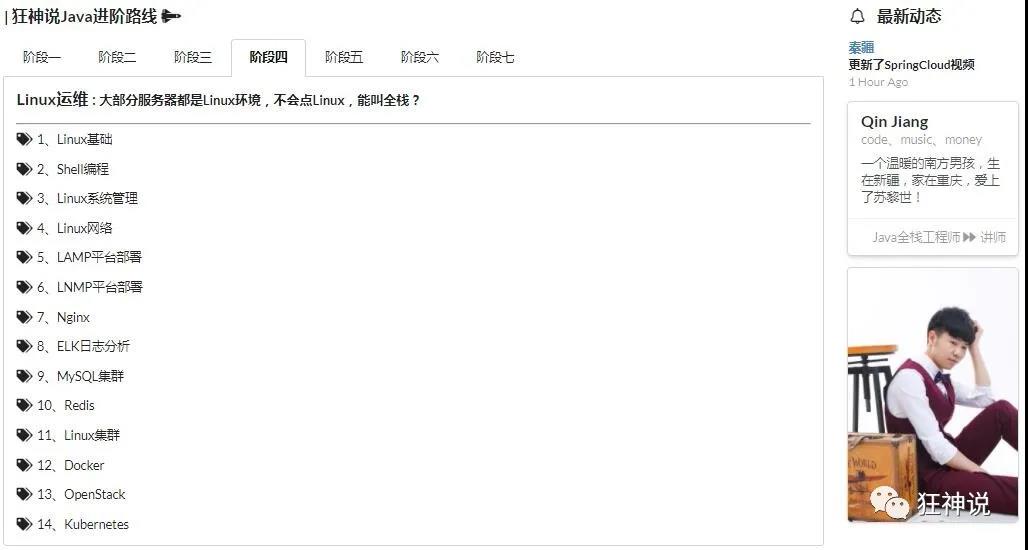Viewport: 1028px width, 550px height.
Task: Click the Qin Jiang profile card name
Action: (x=894, y=122)
